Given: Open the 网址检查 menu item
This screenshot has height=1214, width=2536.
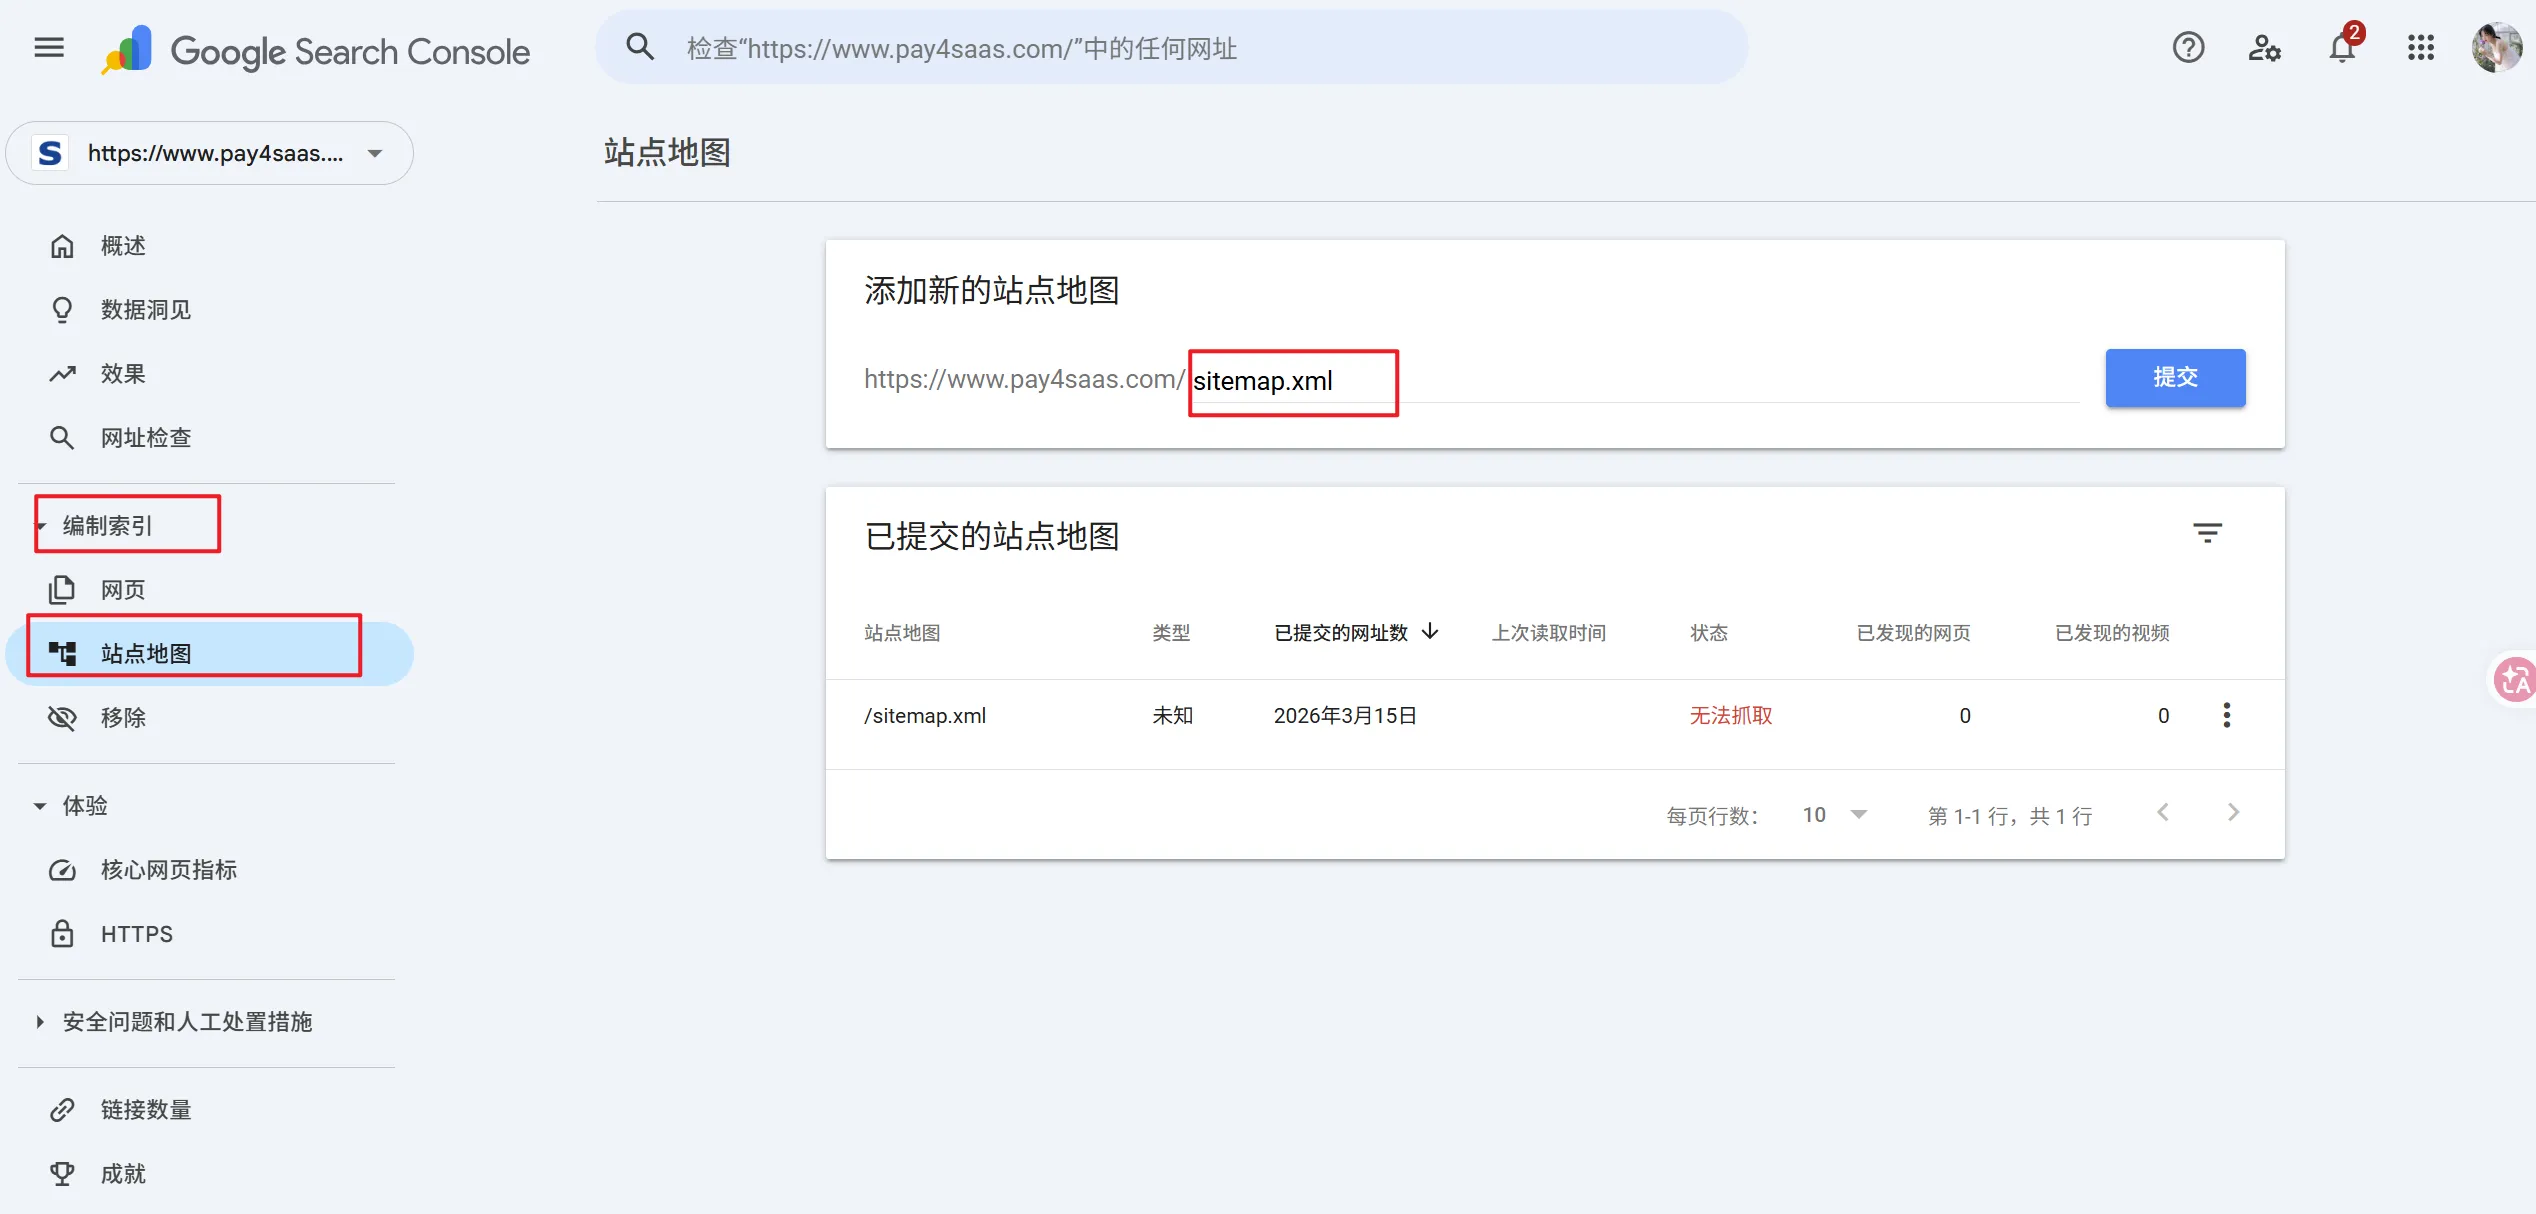Looking at the screenshot, I should click(x=145, y=438).
